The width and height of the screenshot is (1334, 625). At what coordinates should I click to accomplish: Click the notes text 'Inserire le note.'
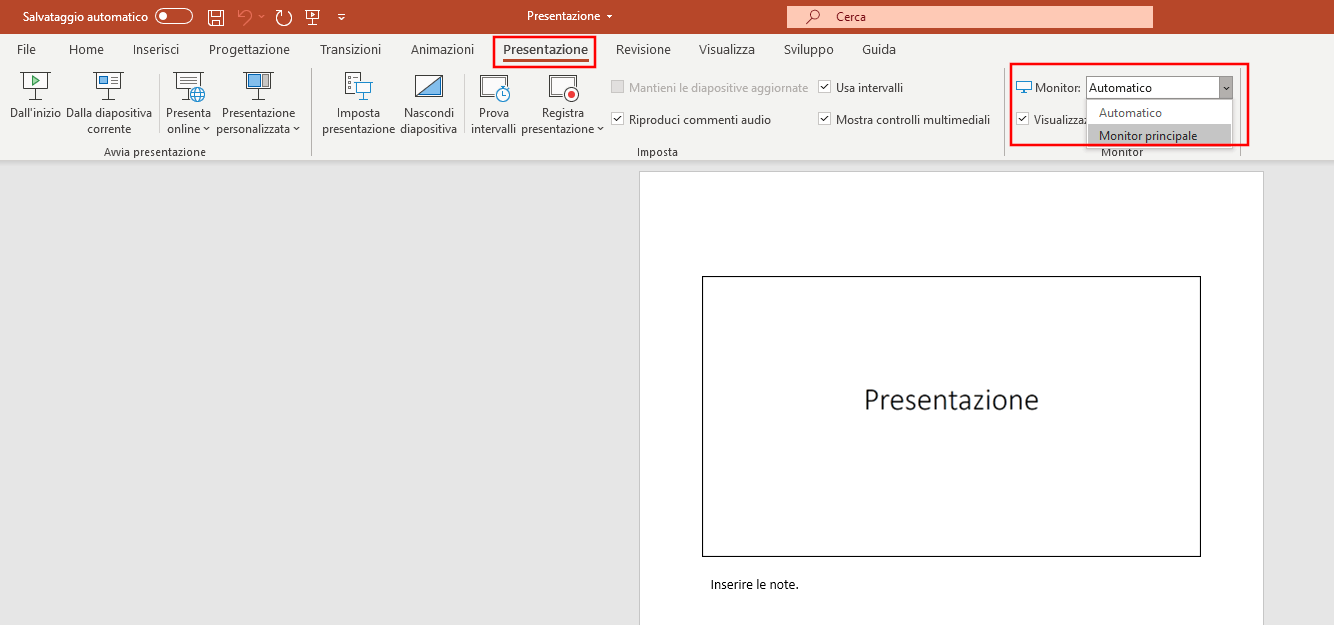coord(754,585)
